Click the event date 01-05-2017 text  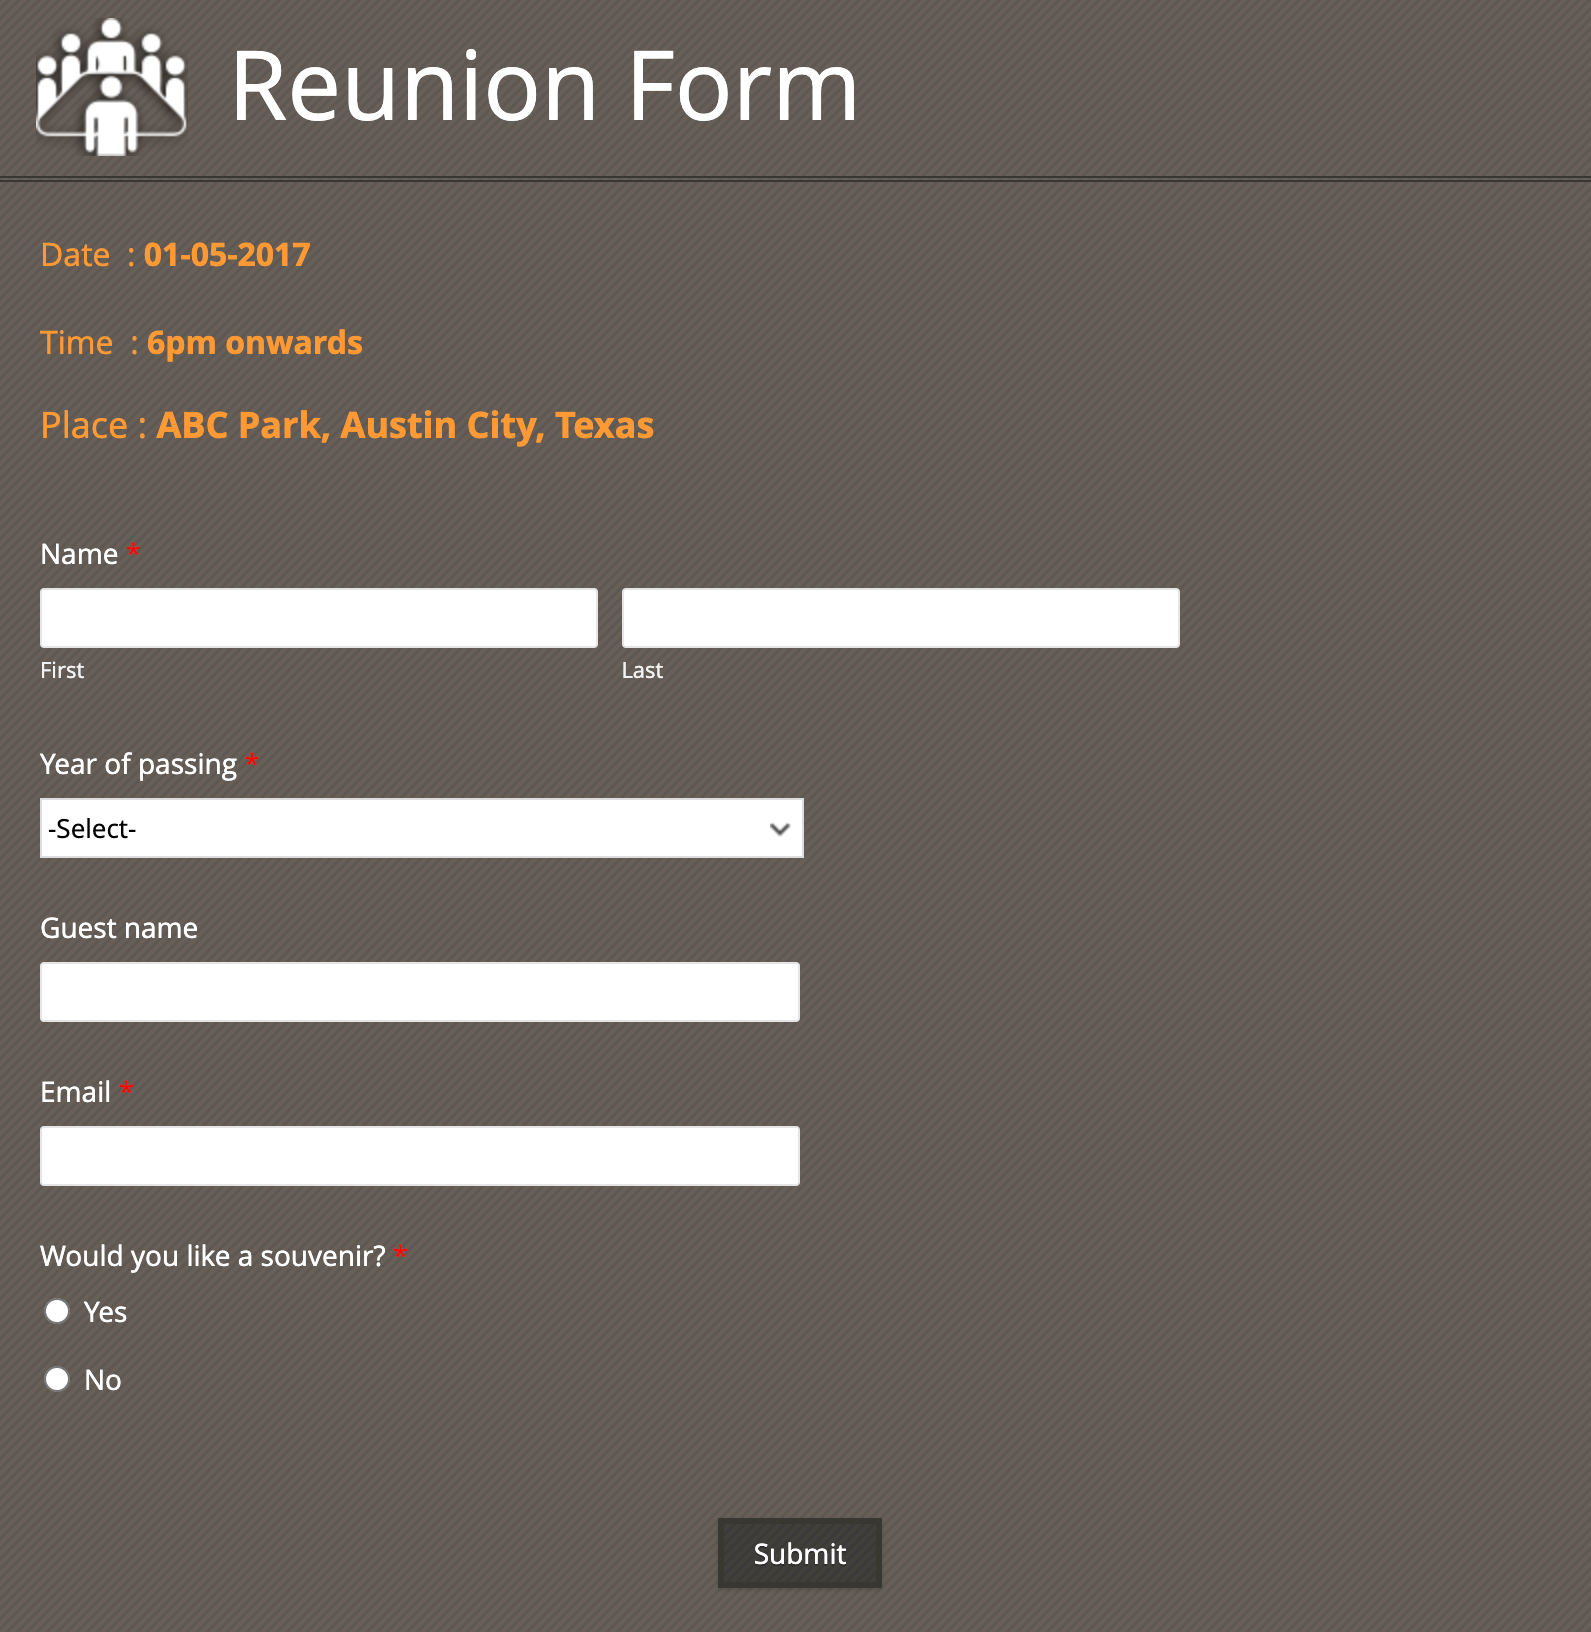coord(227,255)
